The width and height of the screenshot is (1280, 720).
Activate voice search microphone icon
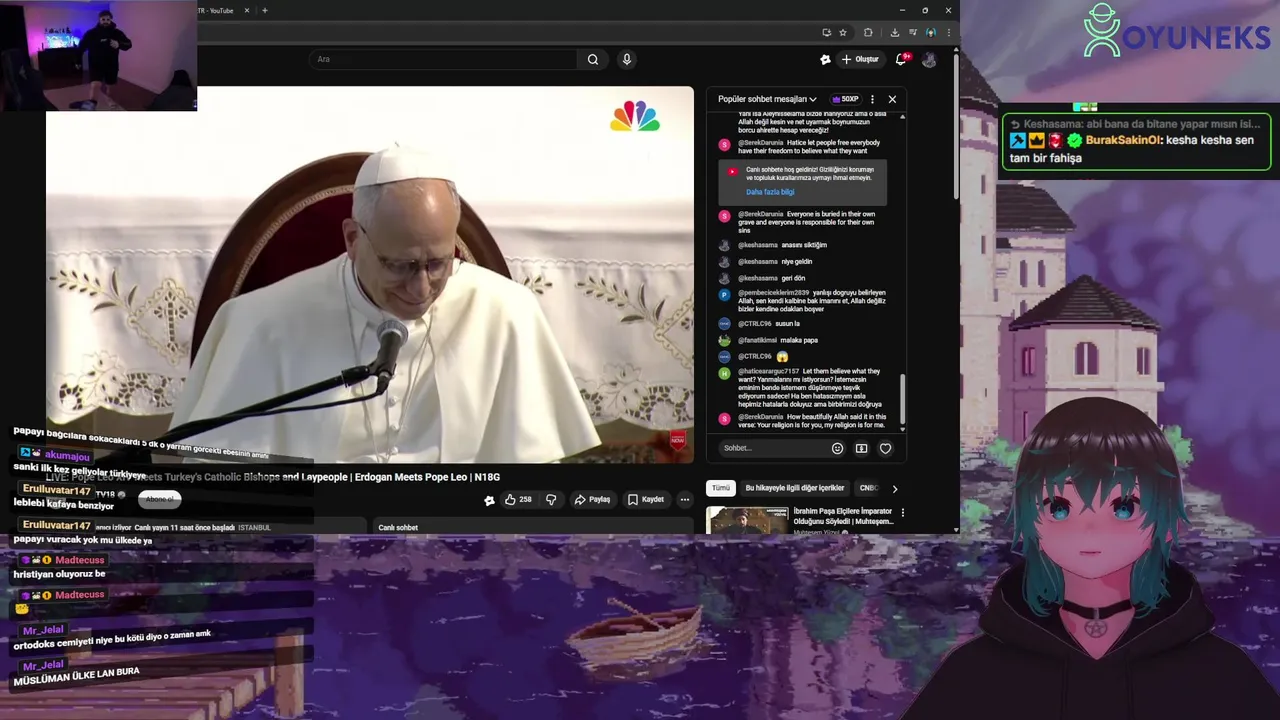(627, 59)
